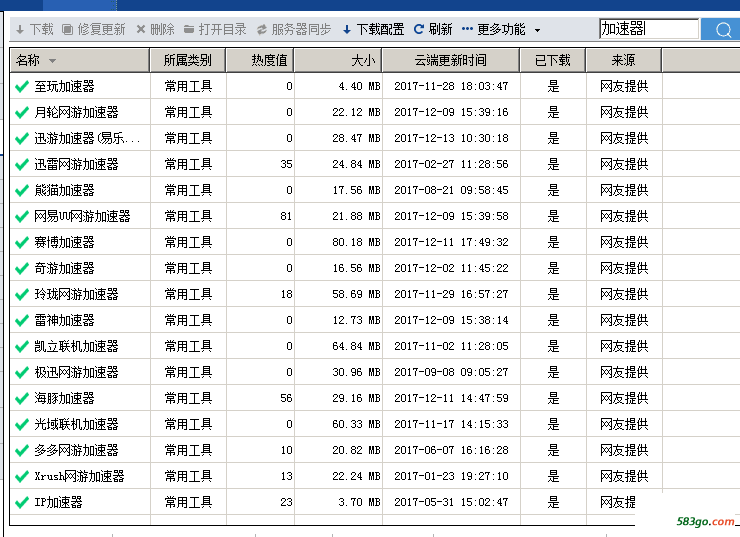This screenshot has height=537, width=740.
Task: Click size cell 64.84 MB
Action: [x=356, y=346]
